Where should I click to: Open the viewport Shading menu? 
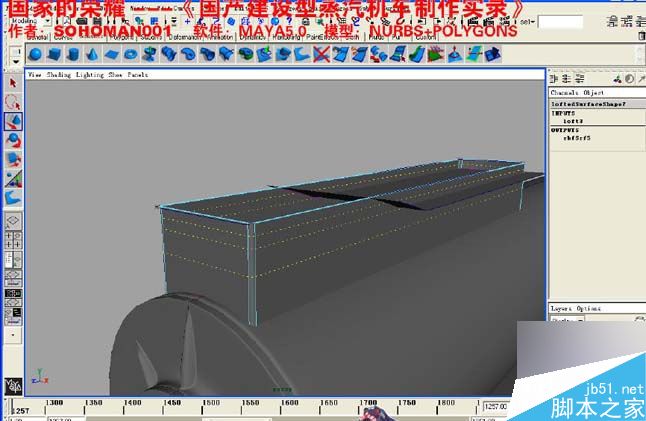57,74
